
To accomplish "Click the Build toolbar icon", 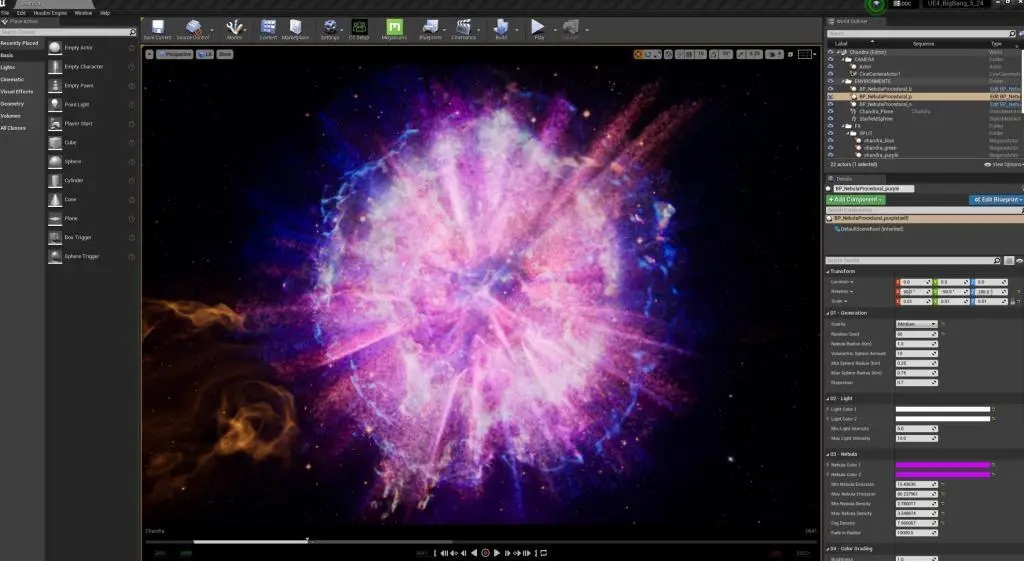I will (x=501, y=29).
